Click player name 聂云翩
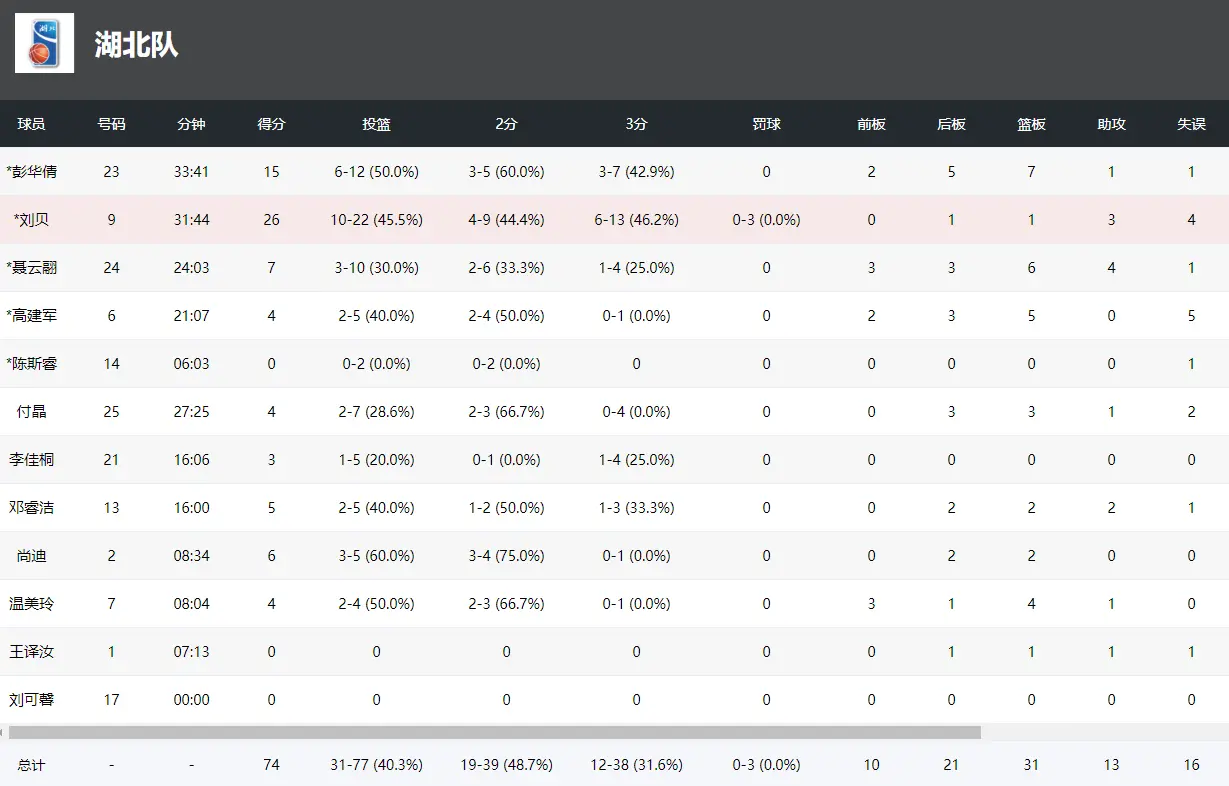This screenshot has height=786, width=1229. (x=32, y=268)
